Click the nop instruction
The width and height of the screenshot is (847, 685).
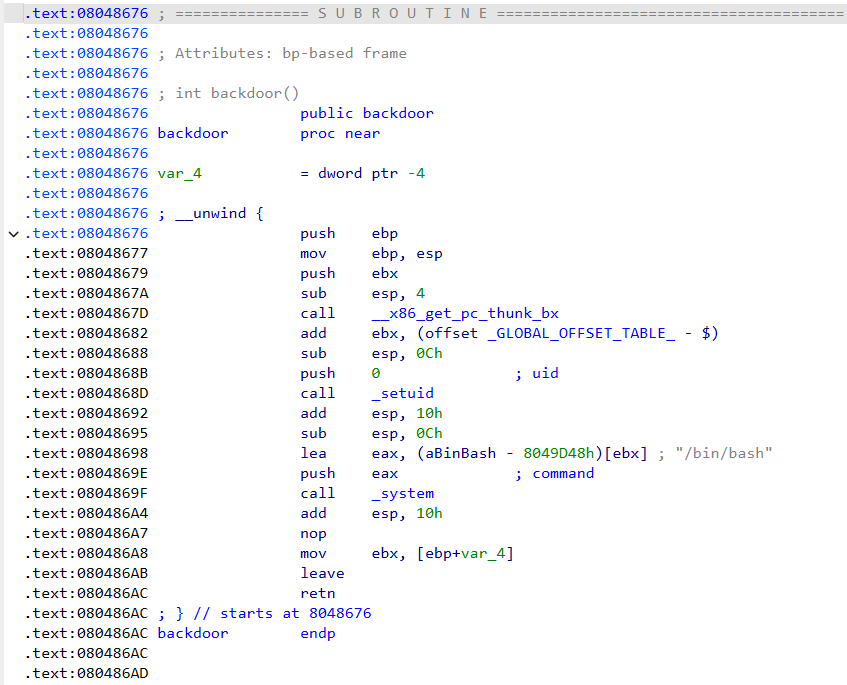pyautogui.click(x=313, y=533)
